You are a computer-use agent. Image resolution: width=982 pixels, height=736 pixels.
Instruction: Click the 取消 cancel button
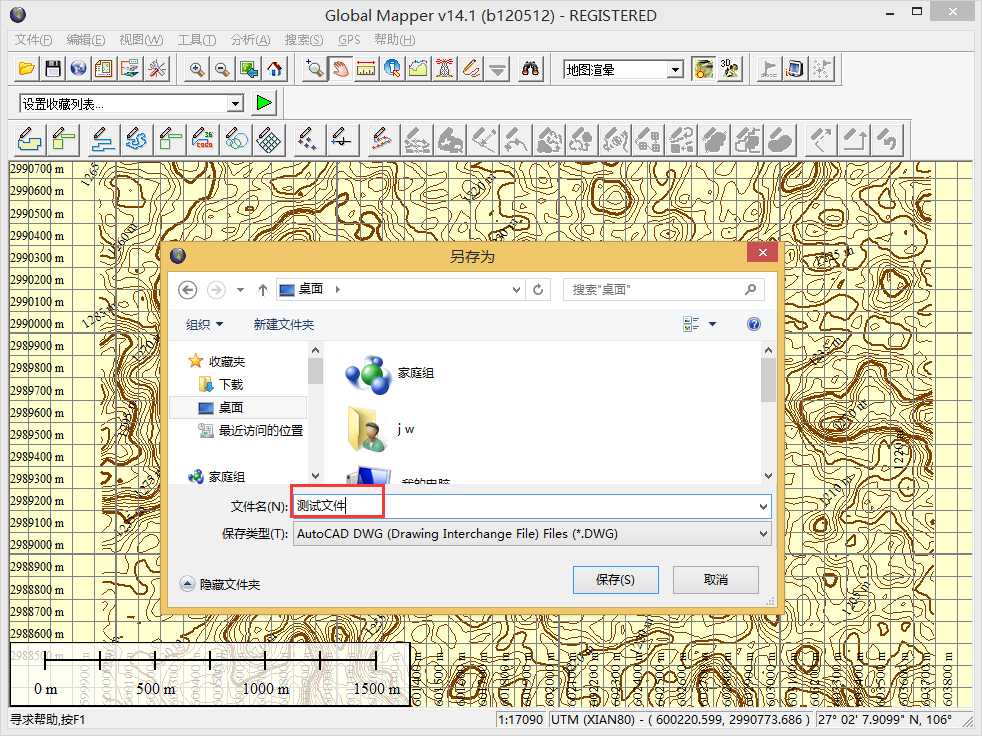[x=716, y=580]
